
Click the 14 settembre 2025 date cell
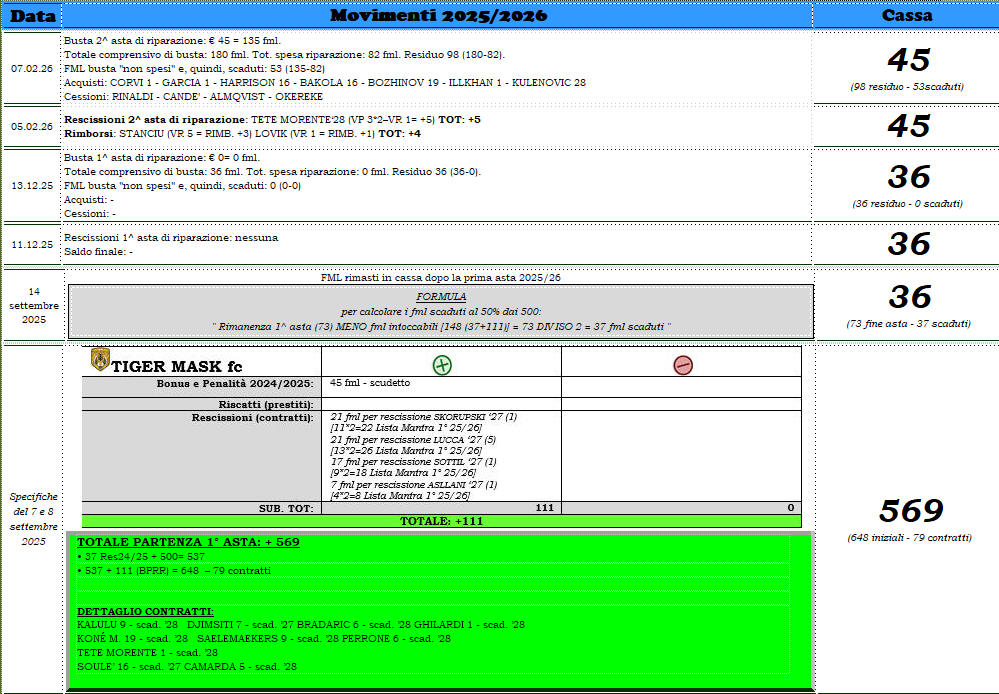click(x=32, y=305)
